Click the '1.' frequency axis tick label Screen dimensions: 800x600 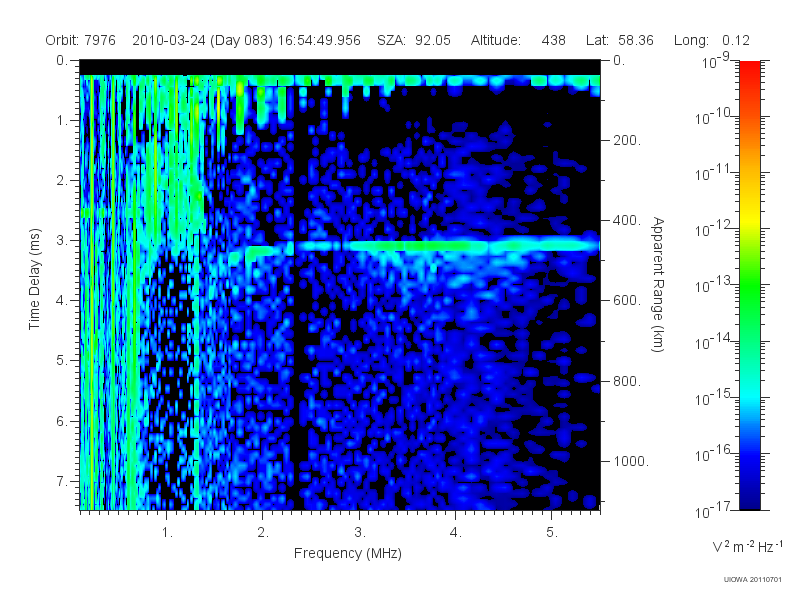click(167, 533)
